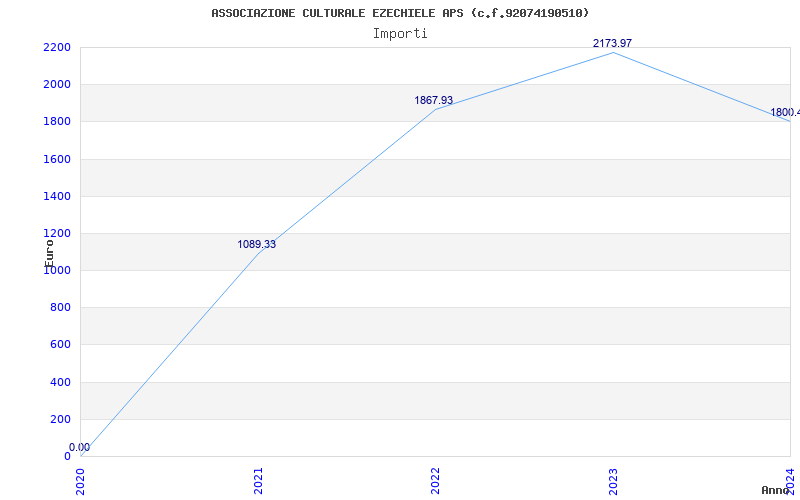Click the 2020 x-axis year label
This screenshot has width=800, height=500.
(x=81, y=481)
